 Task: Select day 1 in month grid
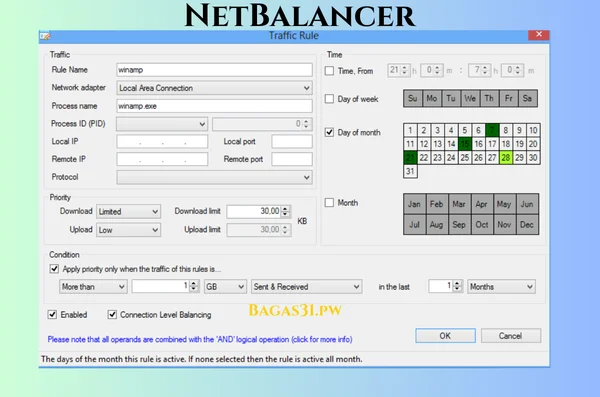[410, 130]
